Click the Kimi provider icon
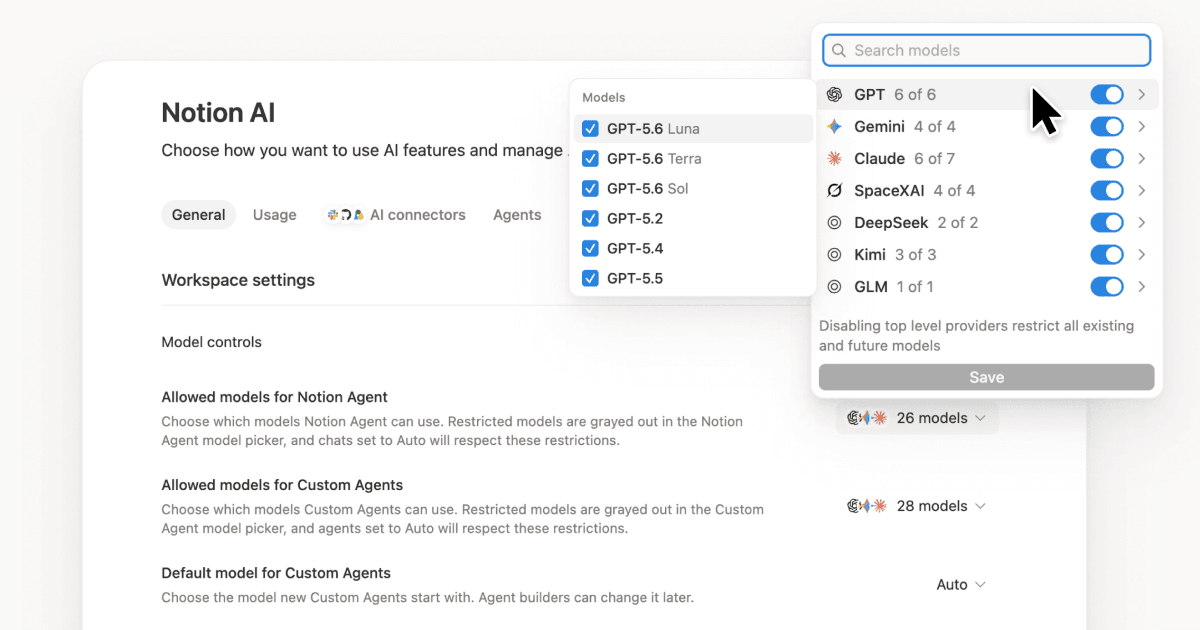The image size is (1200, 630). point(834,255)
